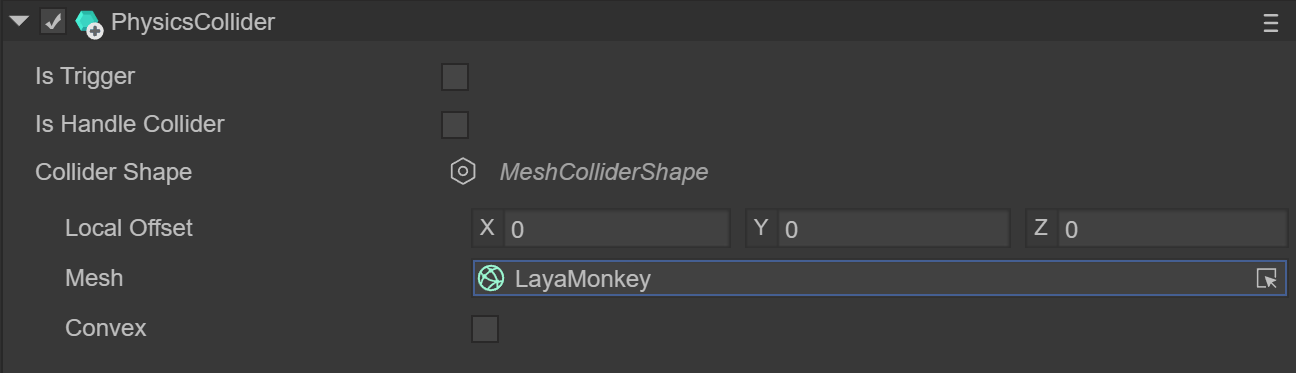1296x373 pixels.
Task: Click the X axis label of Local Offset
Action: point(487,228)
